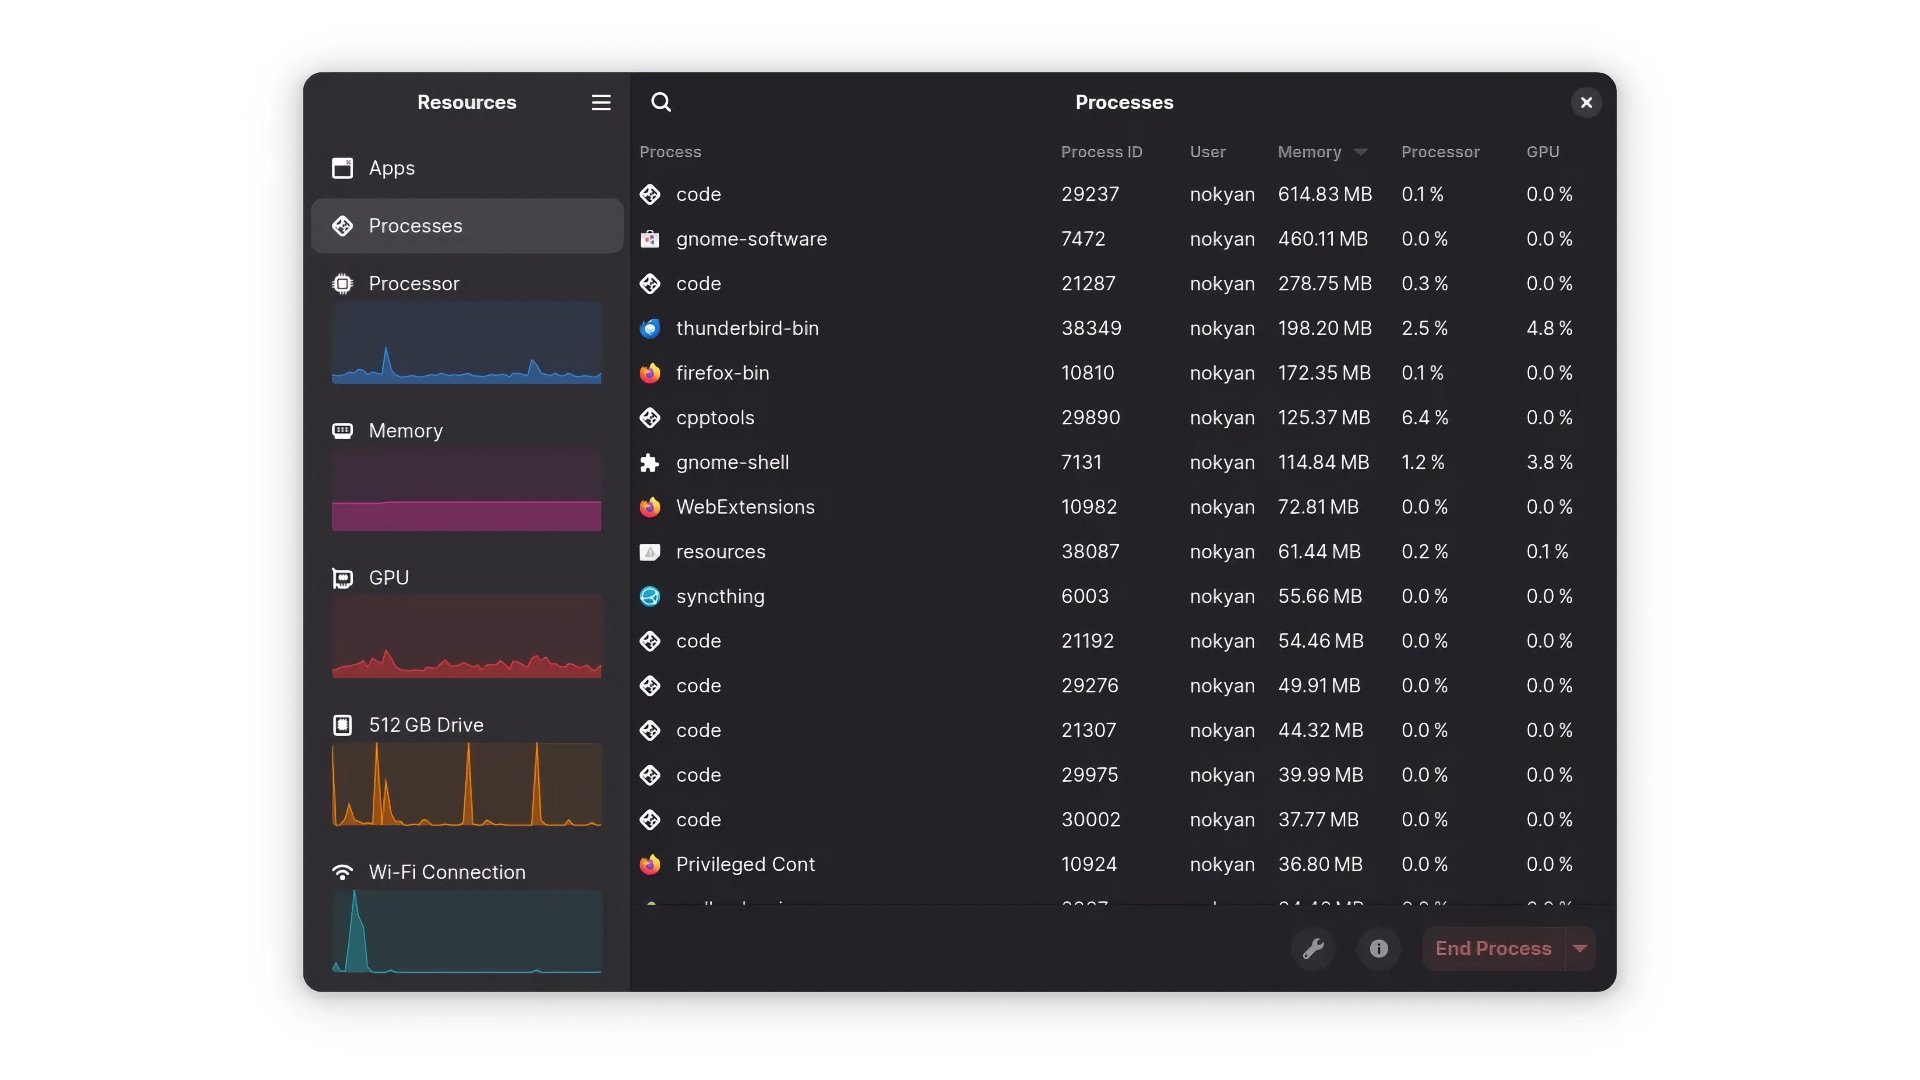Sort by the User column header
The height and width of the screenshot is (1080, 1920).
click(1207, 152)
